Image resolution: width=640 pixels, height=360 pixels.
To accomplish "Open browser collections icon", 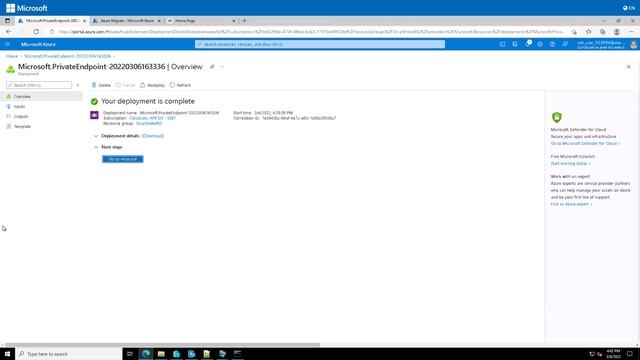I will pyautogui.click(x=602, y=31).
